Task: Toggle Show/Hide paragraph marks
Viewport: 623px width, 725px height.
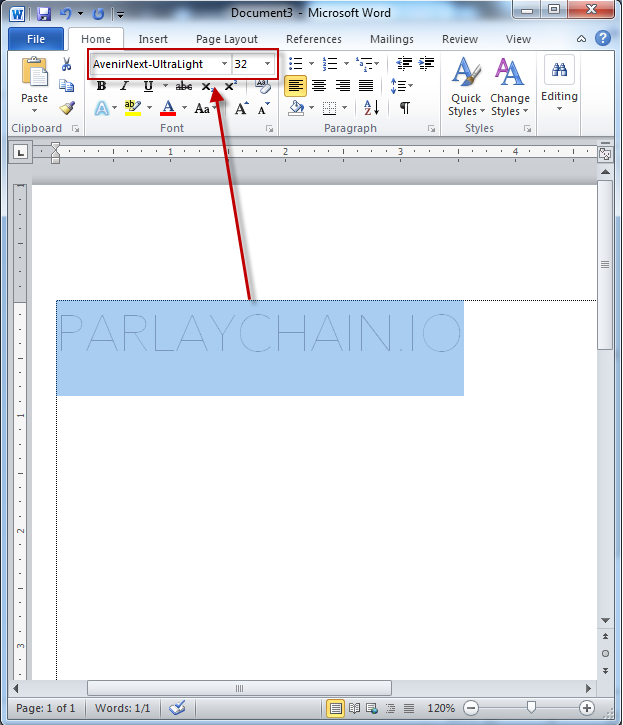Action: pos(405,108)
